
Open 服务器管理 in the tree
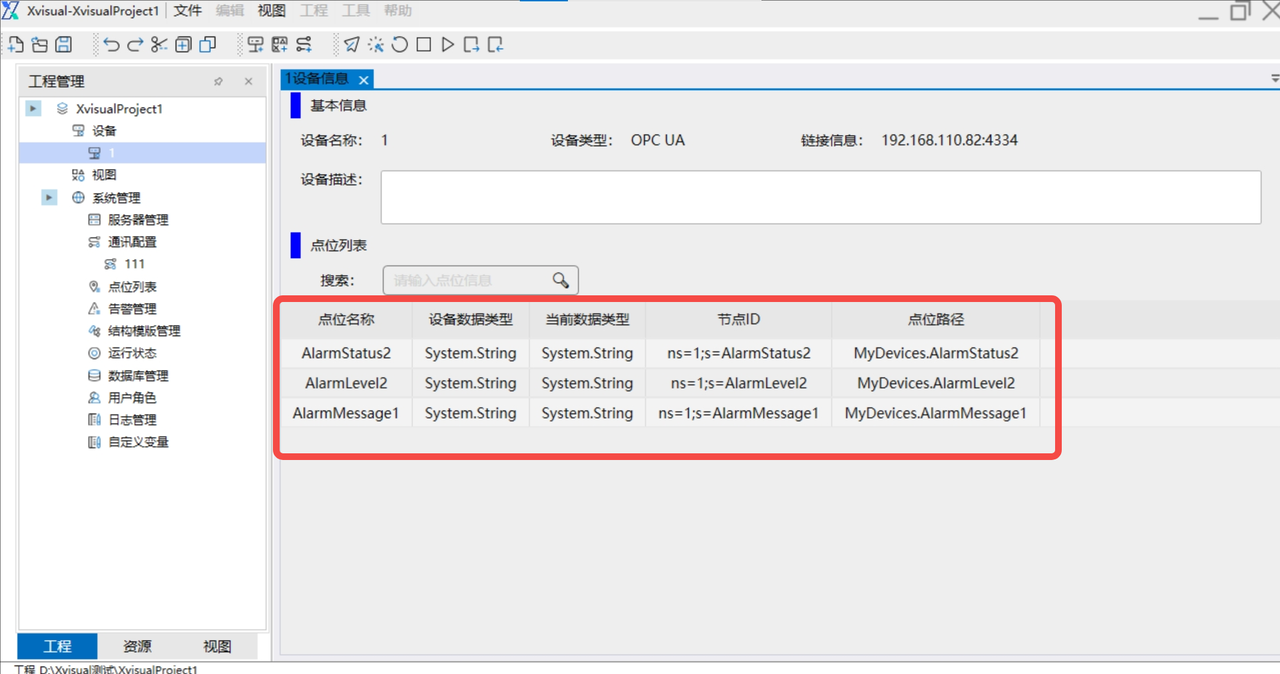pos(138,220)
